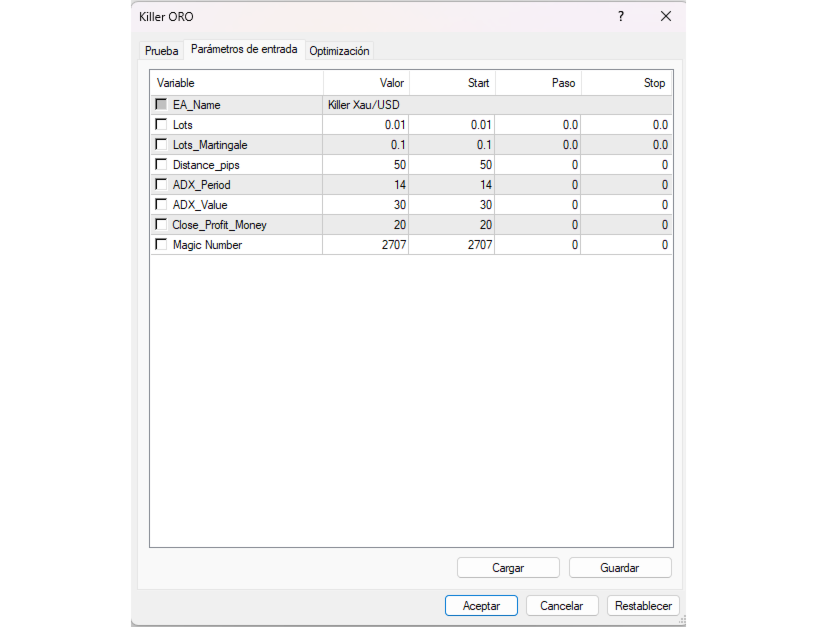837x627 pixels.
Task: Click the Paso column header
Action: pos(538,83)
